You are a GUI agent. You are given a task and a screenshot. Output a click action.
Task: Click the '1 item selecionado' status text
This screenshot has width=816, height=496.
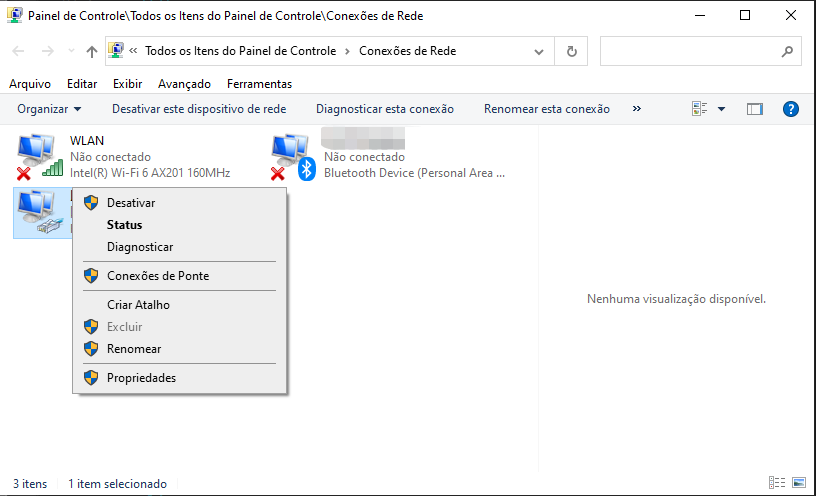point(117,484)
